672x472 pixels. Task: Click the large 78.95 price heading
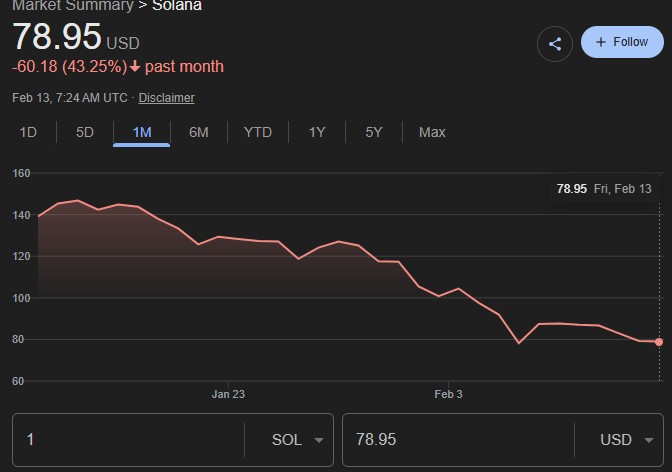pos(57,36)
